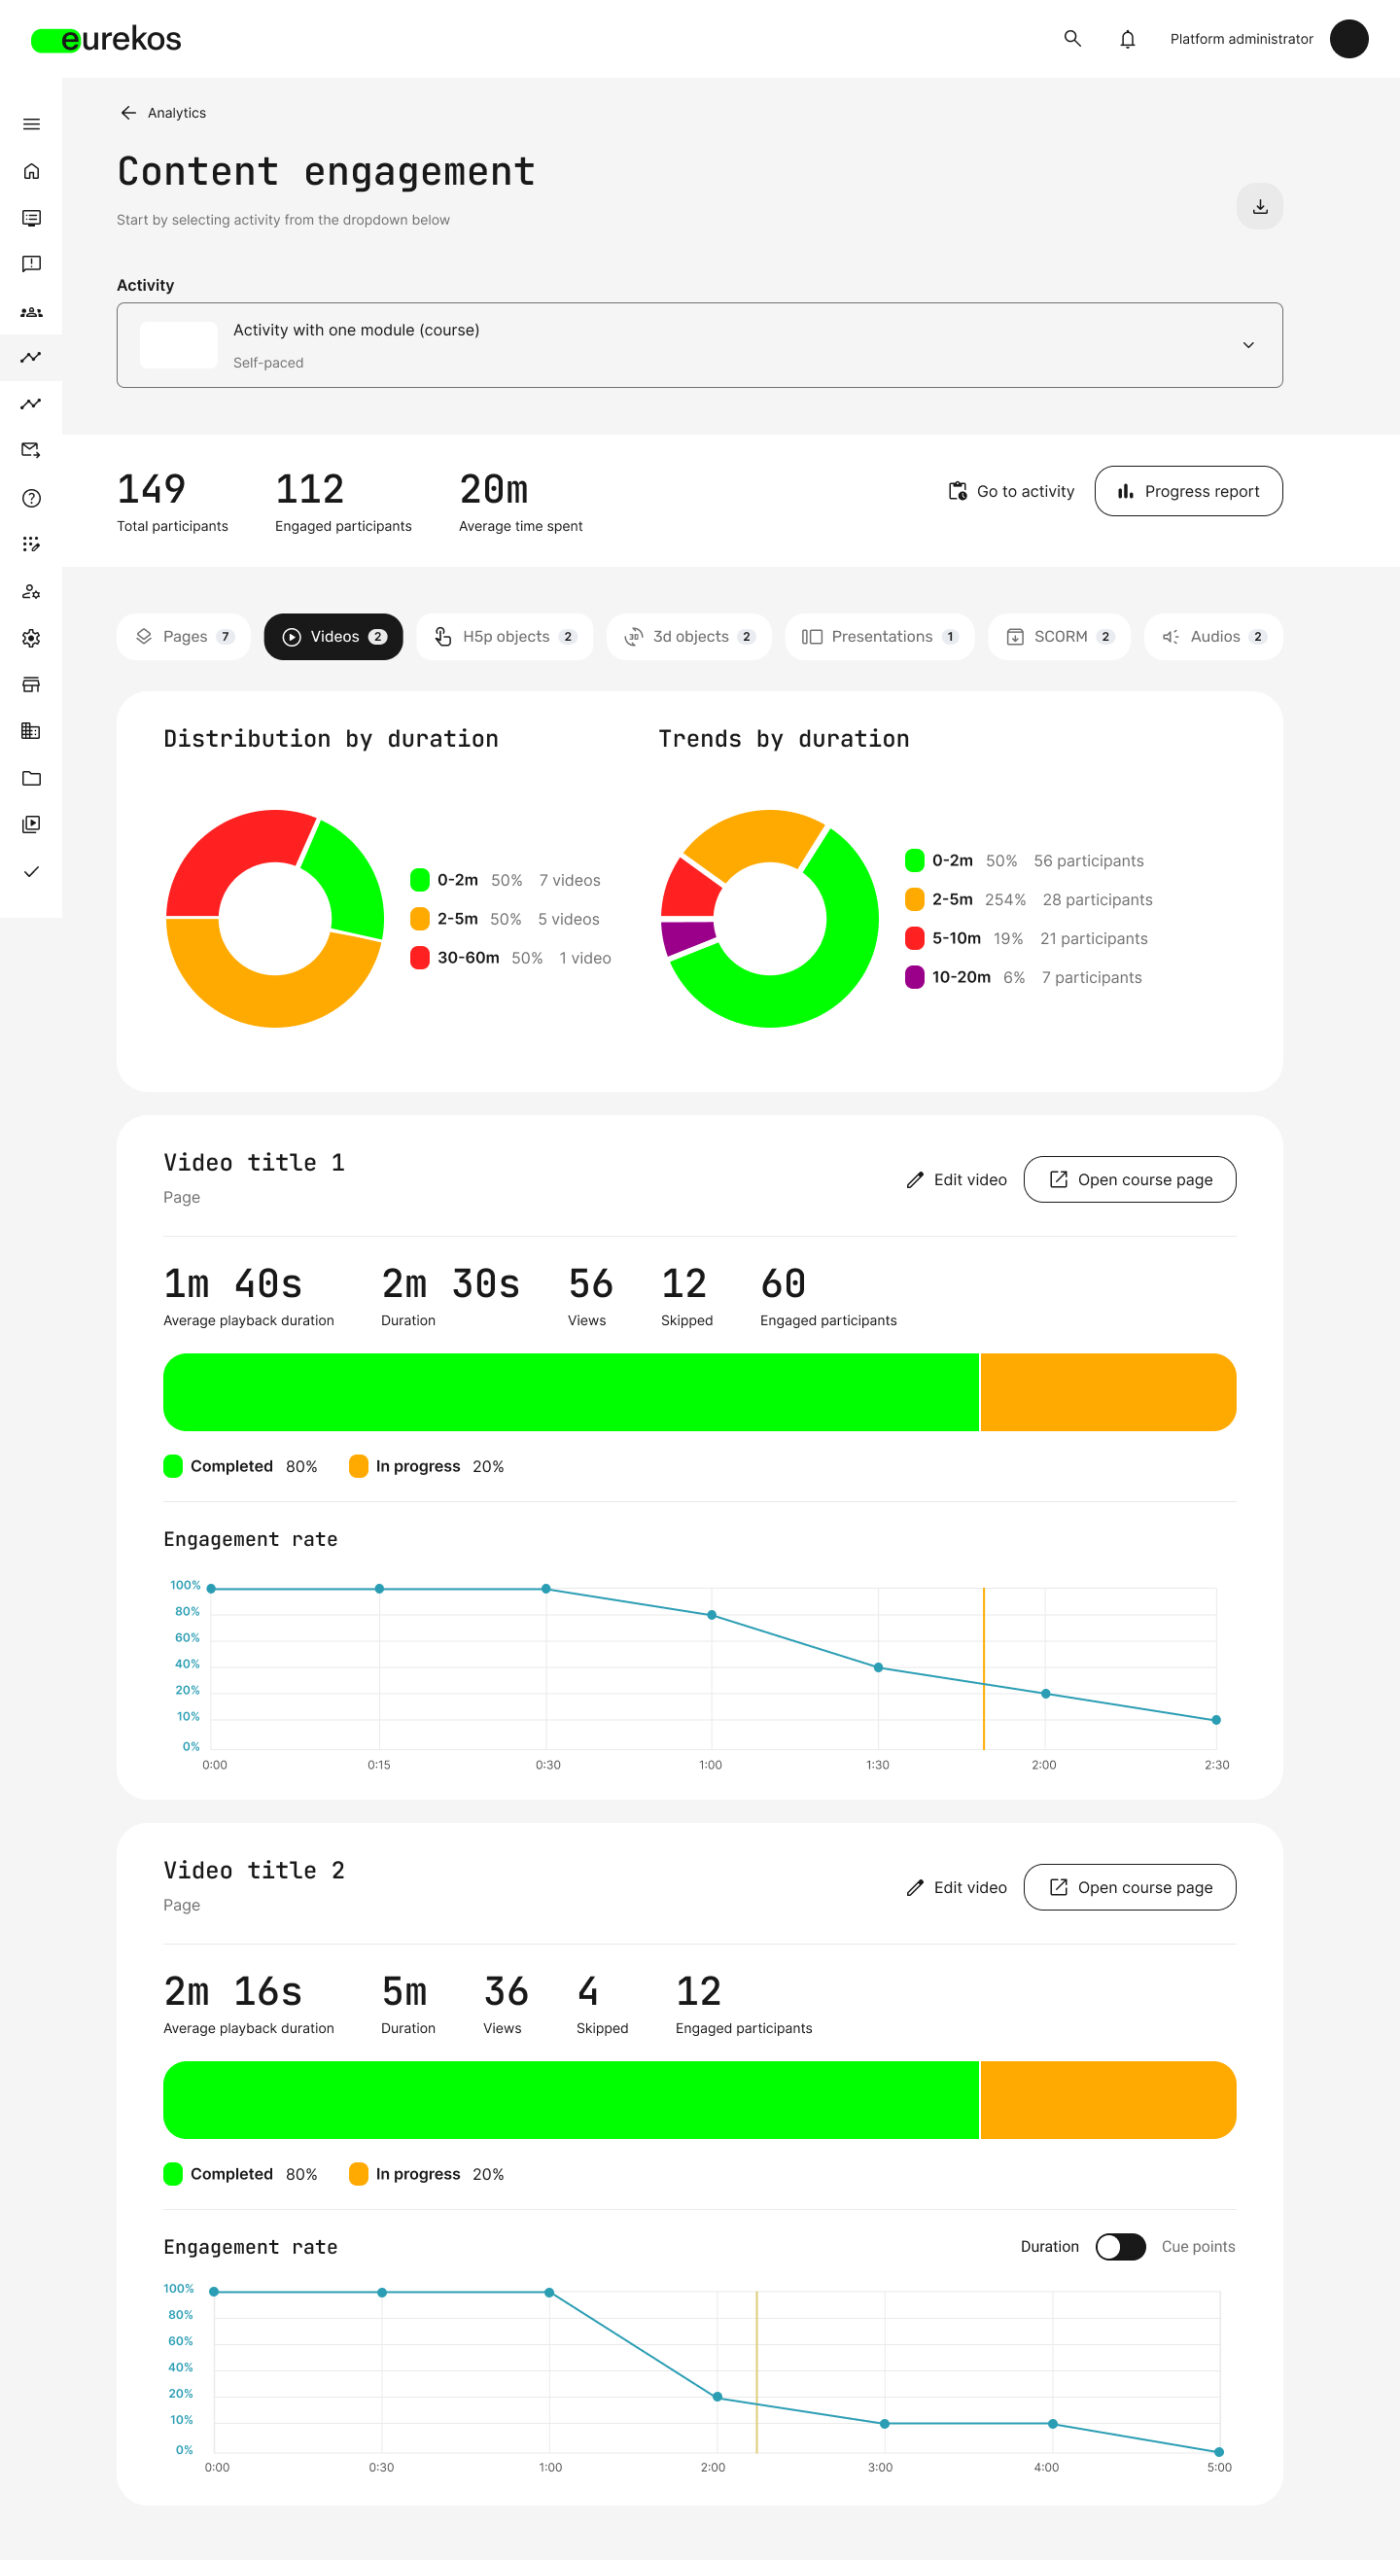Open the help question mark icon
1400x2560 pixels.
pyautogui.click(x=31, y=498)
